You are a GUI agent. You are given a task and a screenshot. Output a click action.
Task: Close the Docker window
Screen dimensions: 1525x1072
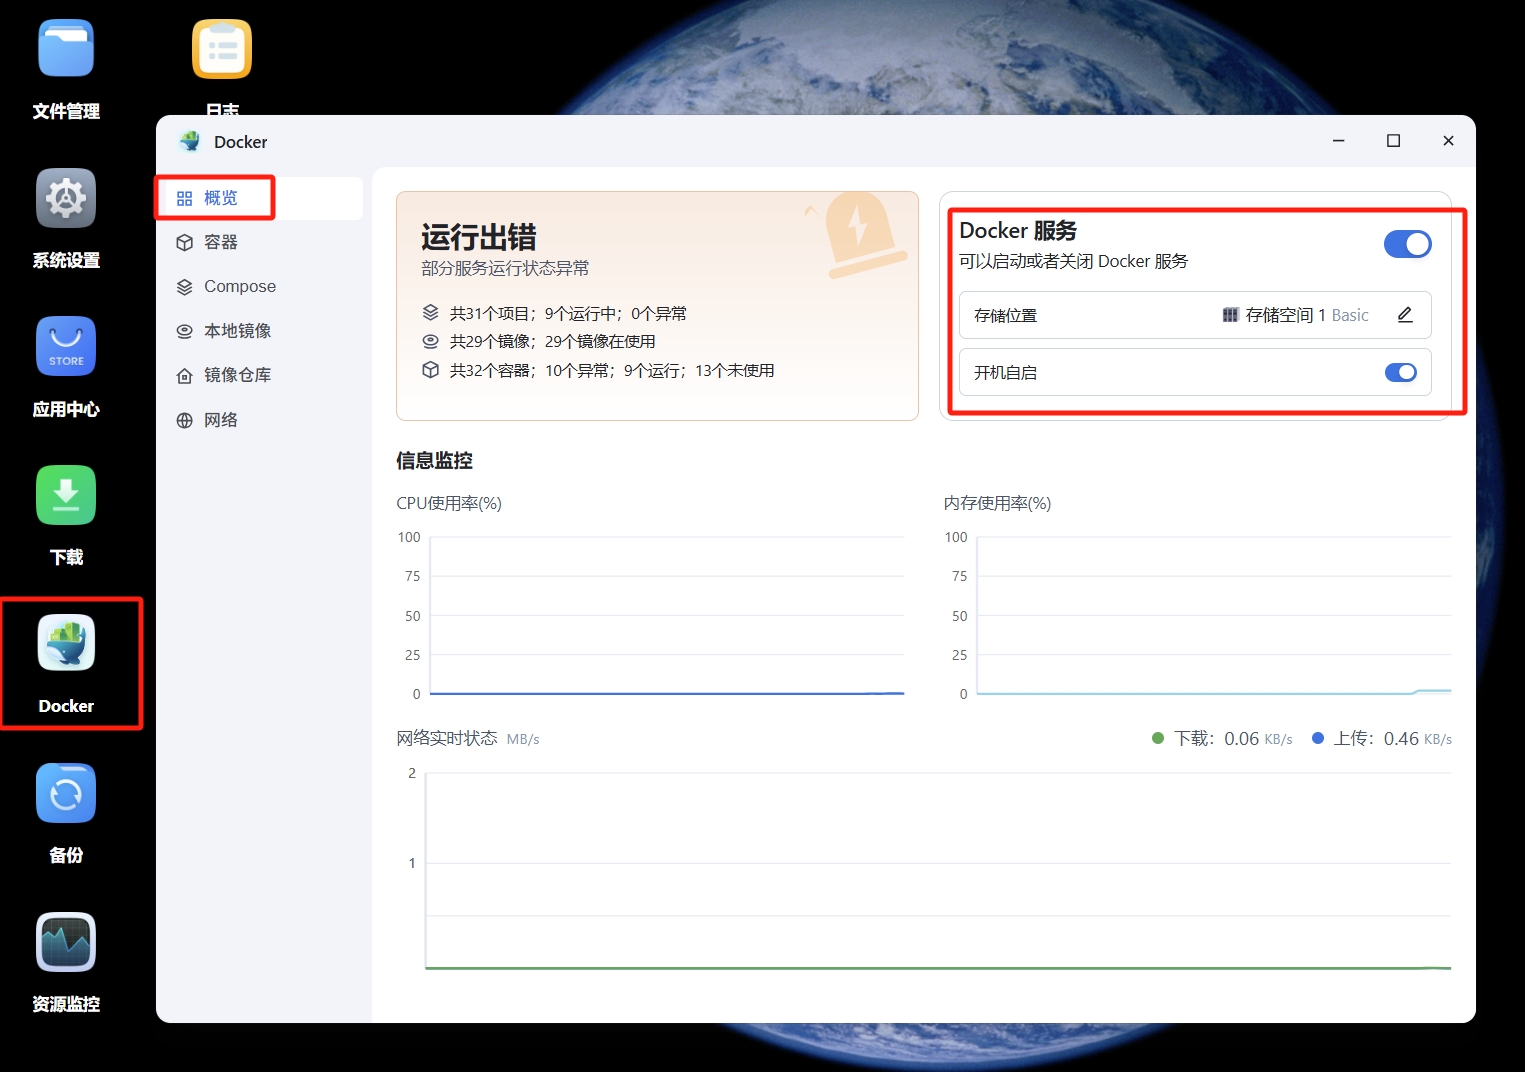tap(1448, 141)
